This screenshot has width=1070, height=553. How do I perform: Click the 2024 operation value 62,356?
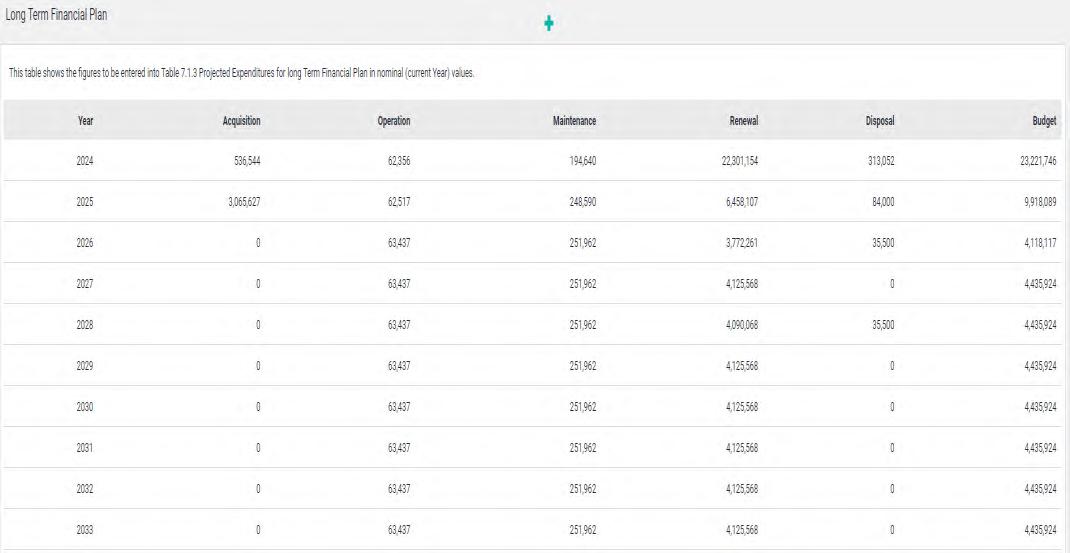396,161
